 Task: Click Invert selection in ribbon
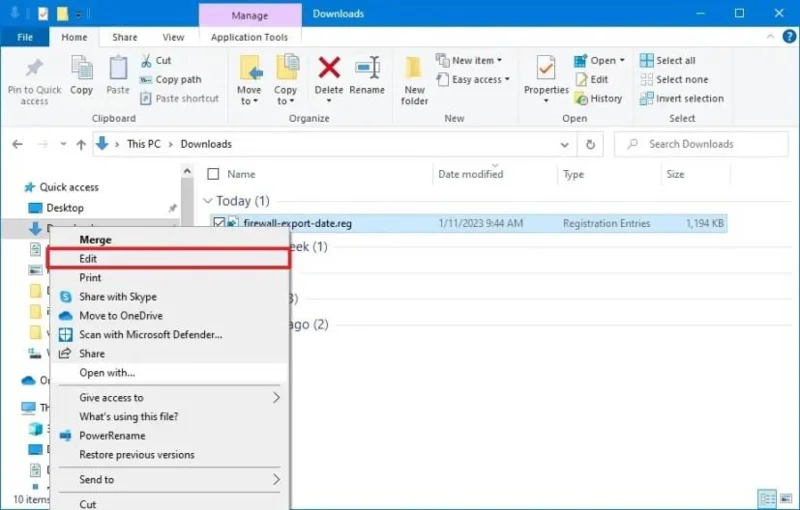(682, 98)
